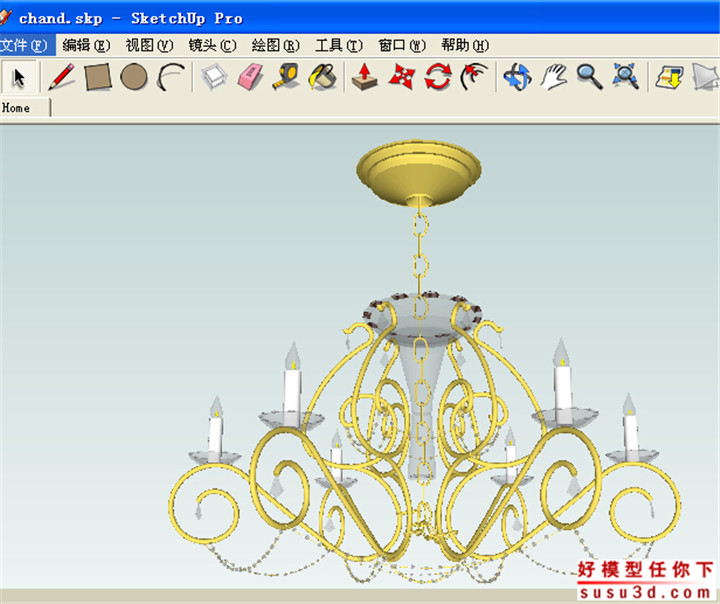Pick the Offset tool
Image resolution: width=720 pixels, height=604 pixels.
coord(474,77)
